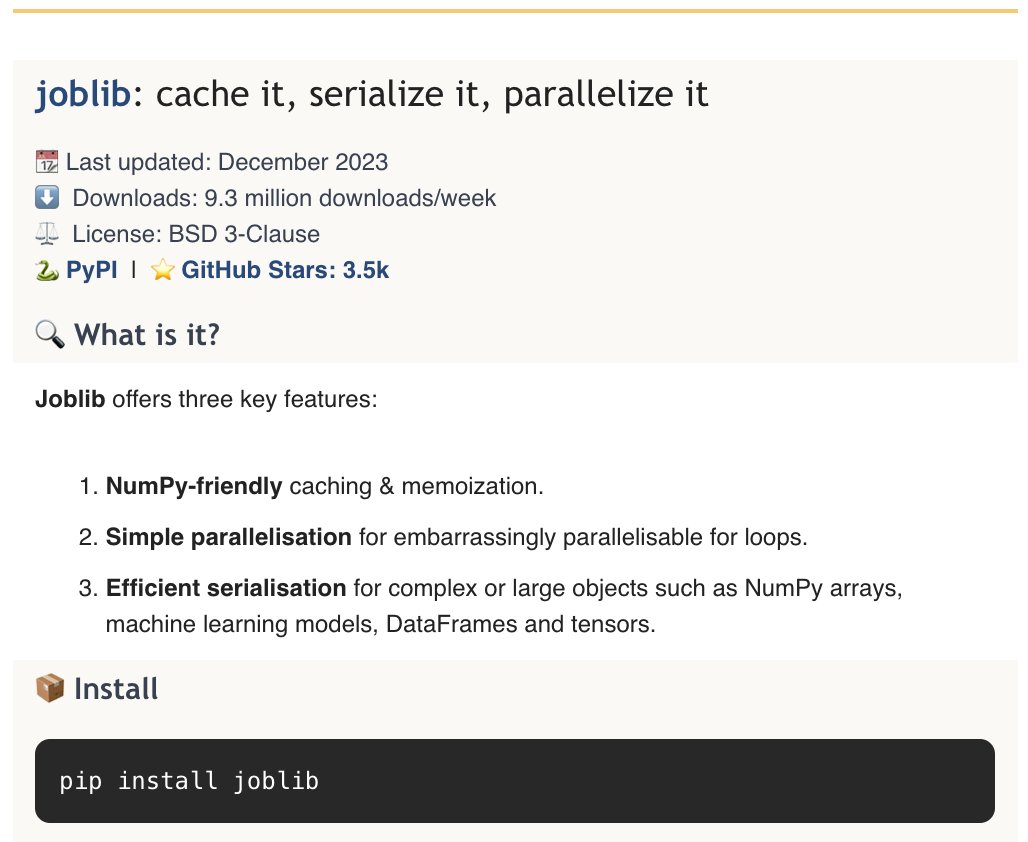This screenshot has width=1028, height=842.
Task: Open the GitHub Stars: 3.5k link
Action: pos(285,270)
